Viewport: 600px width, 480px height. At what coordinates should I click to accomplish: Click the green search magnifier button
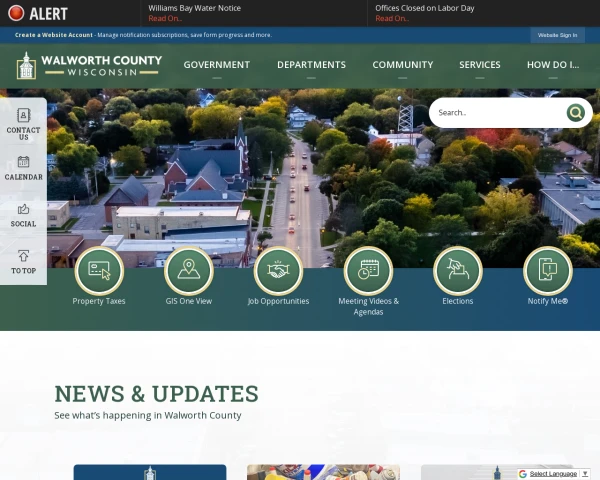(576, 113)
